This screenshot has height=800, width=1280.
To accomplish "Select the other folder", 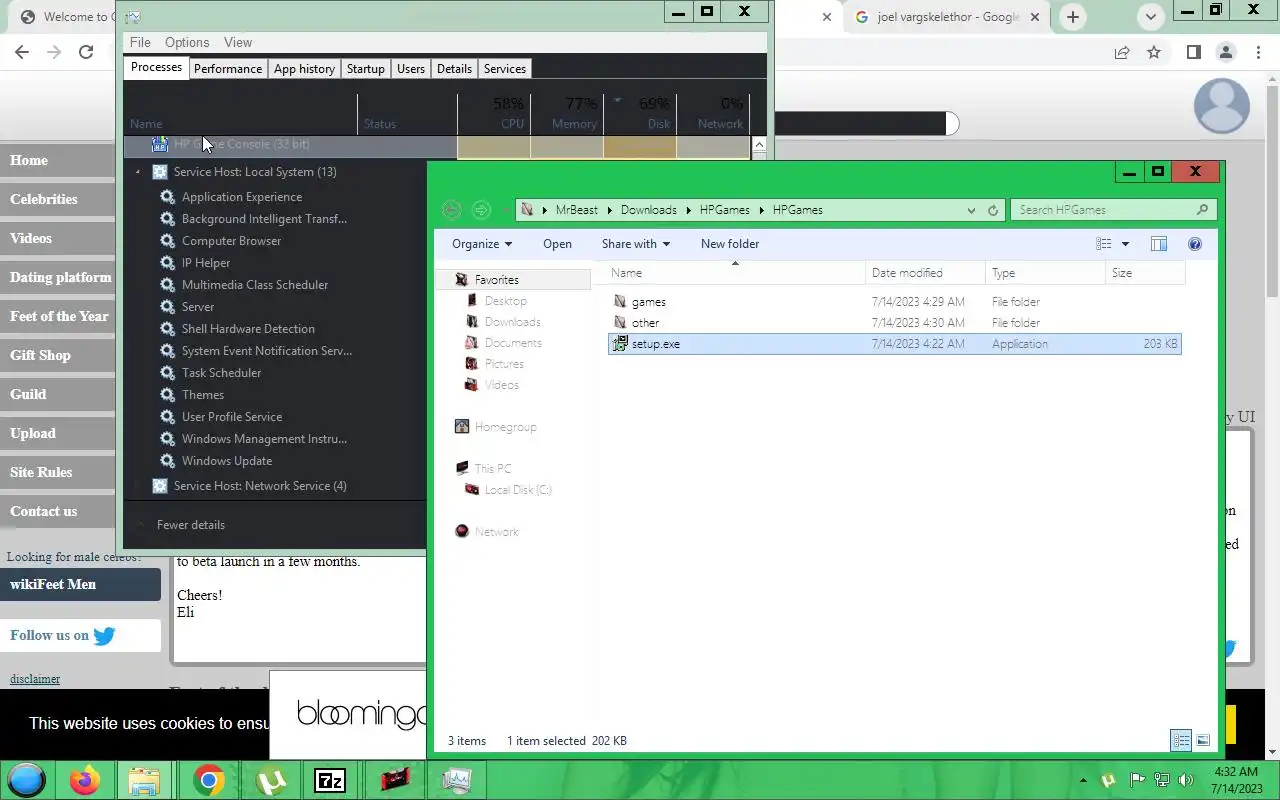I will click(895, 323).
